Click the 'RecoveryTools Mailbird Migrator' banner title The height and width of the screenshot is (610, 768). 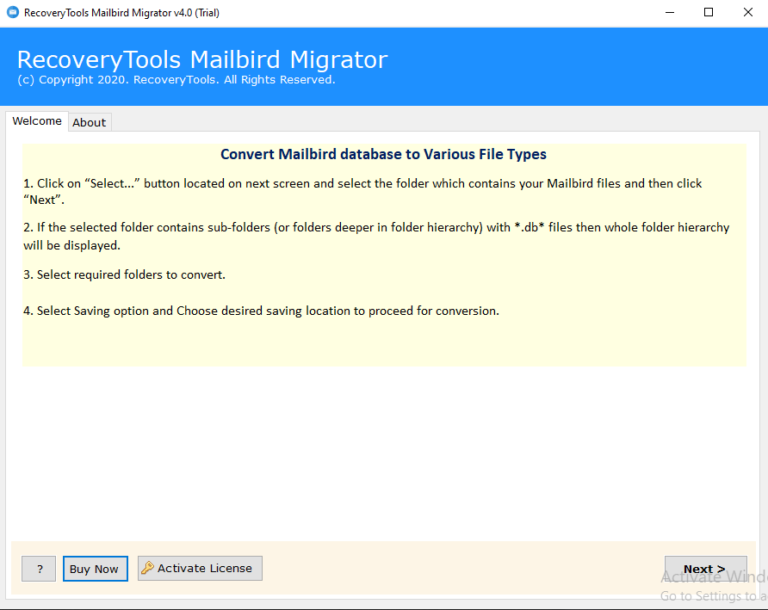[x=202, y=60]
